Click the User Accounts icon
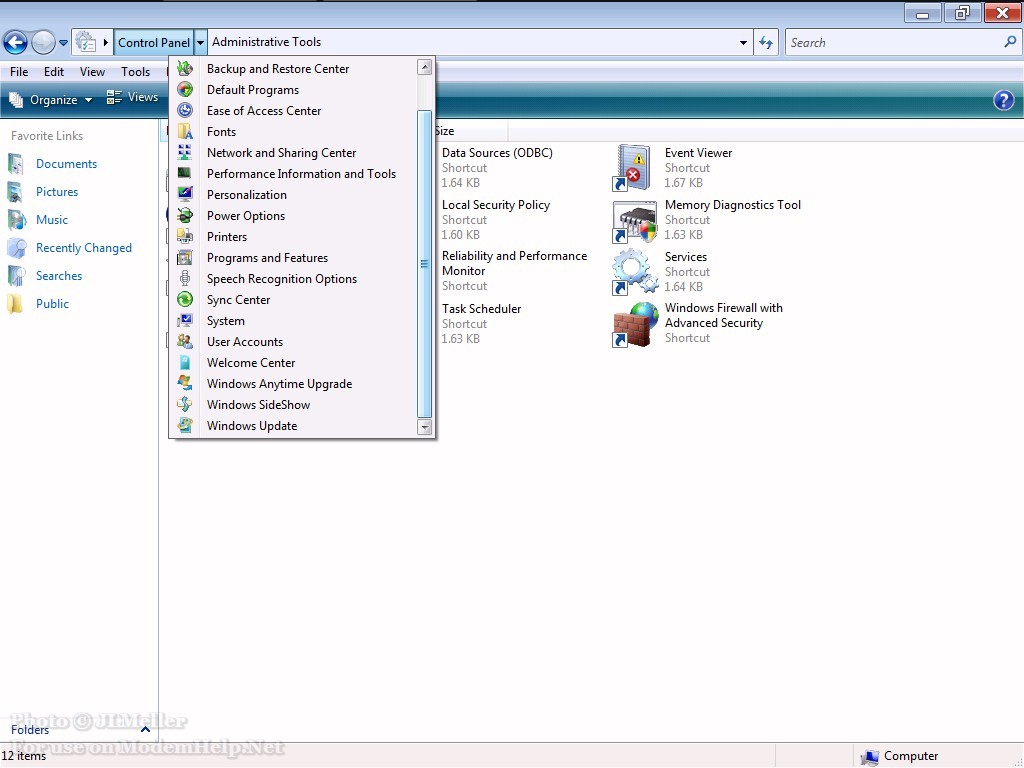The image size is (1024, 768). (x=185, y=341)
